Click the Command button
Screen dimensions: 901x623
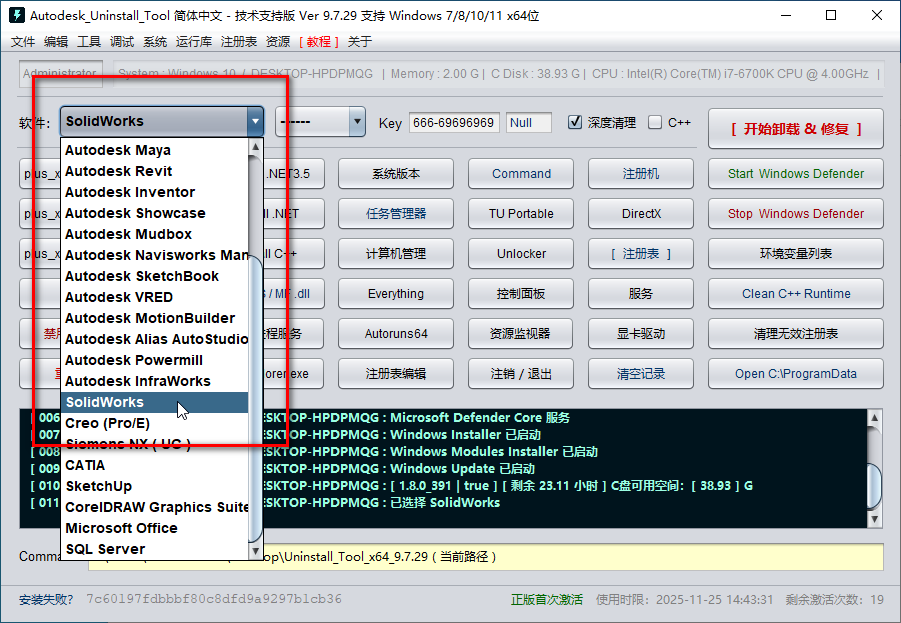pos(521,174)
